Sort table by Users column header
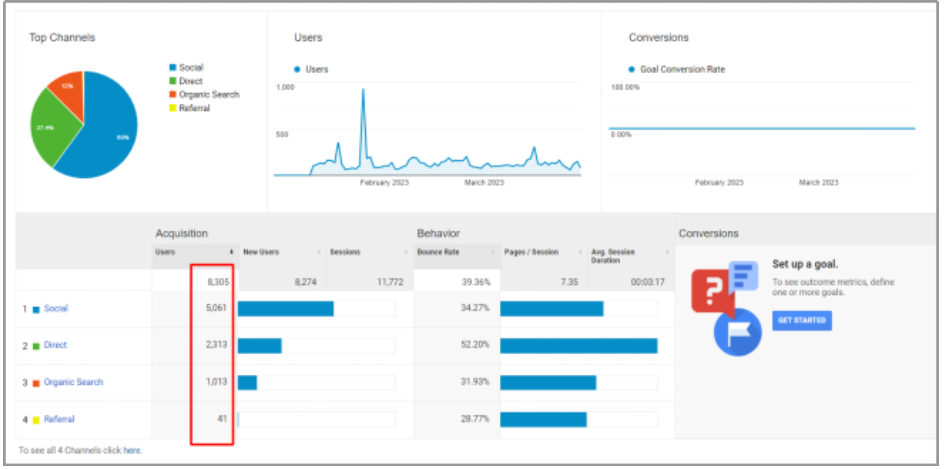Screen dimensions: 944x469 pyautogui.click(x=166, y=252)
